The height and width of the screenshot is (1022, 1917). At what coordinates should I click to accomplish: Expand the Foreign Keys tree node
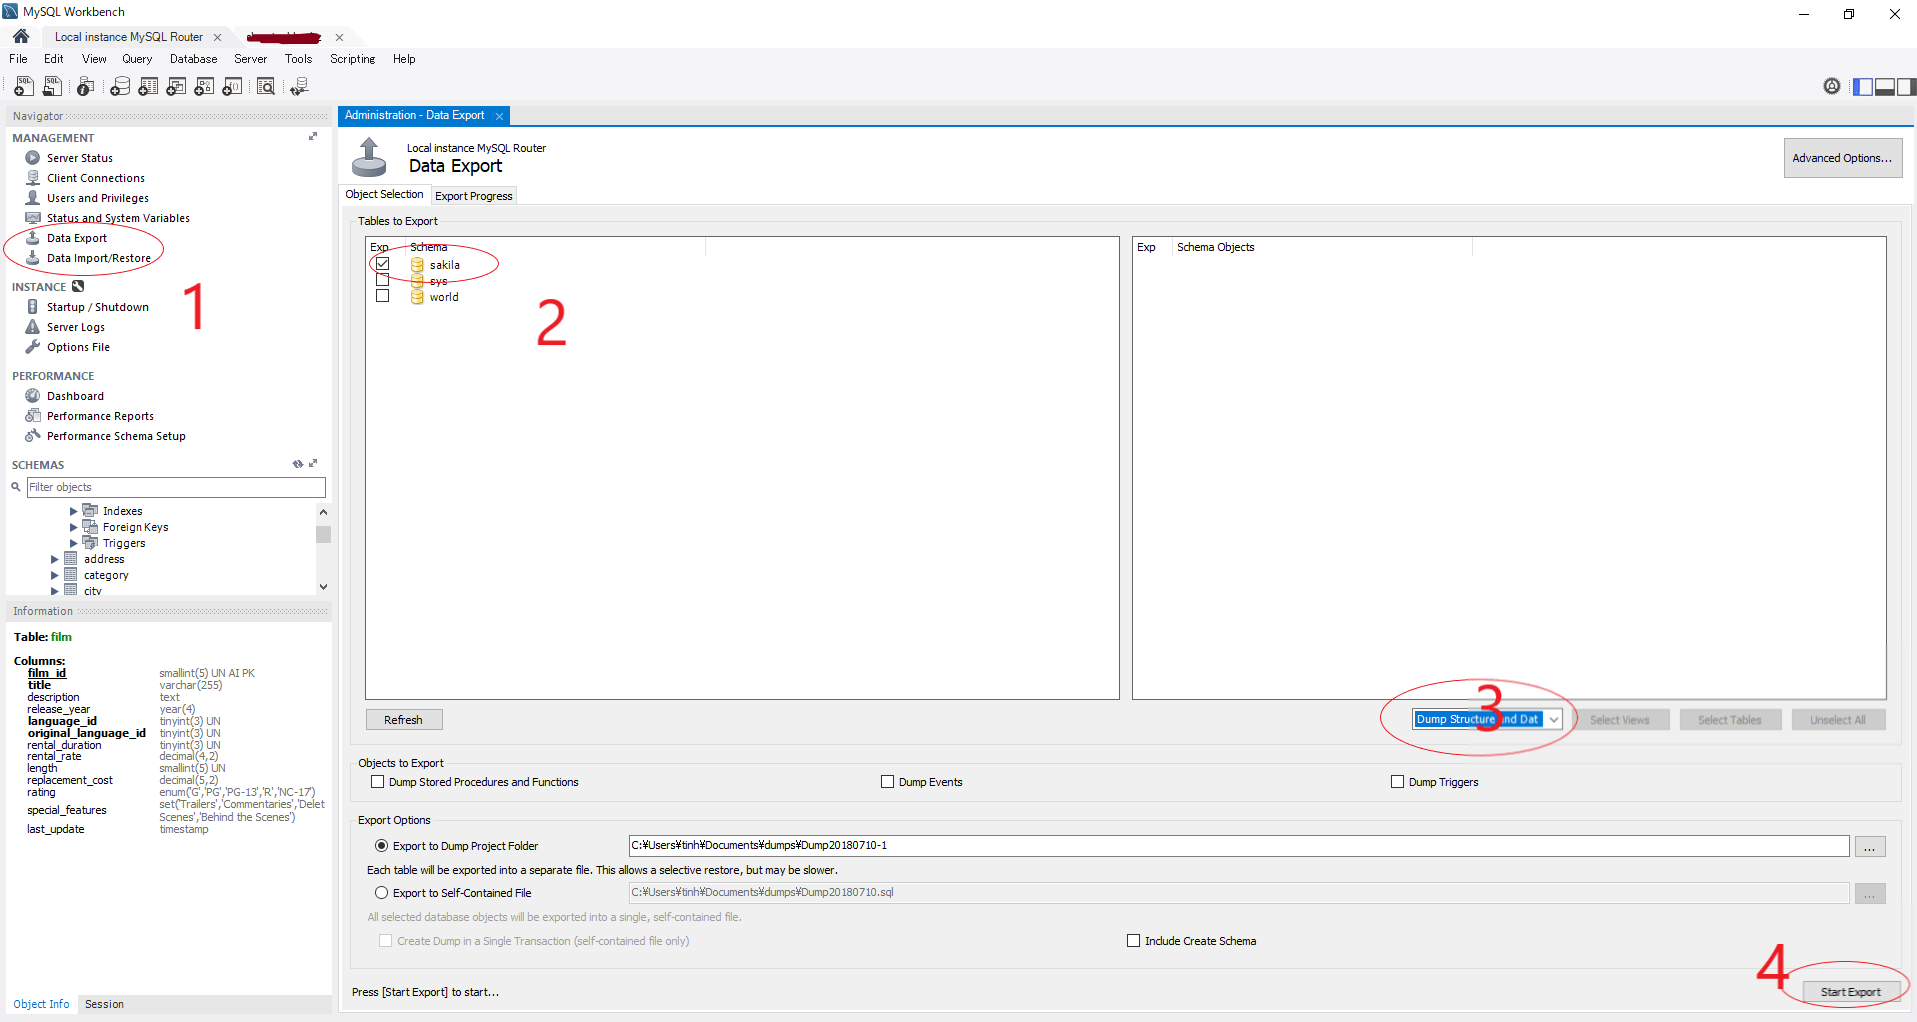pos(73,527)
